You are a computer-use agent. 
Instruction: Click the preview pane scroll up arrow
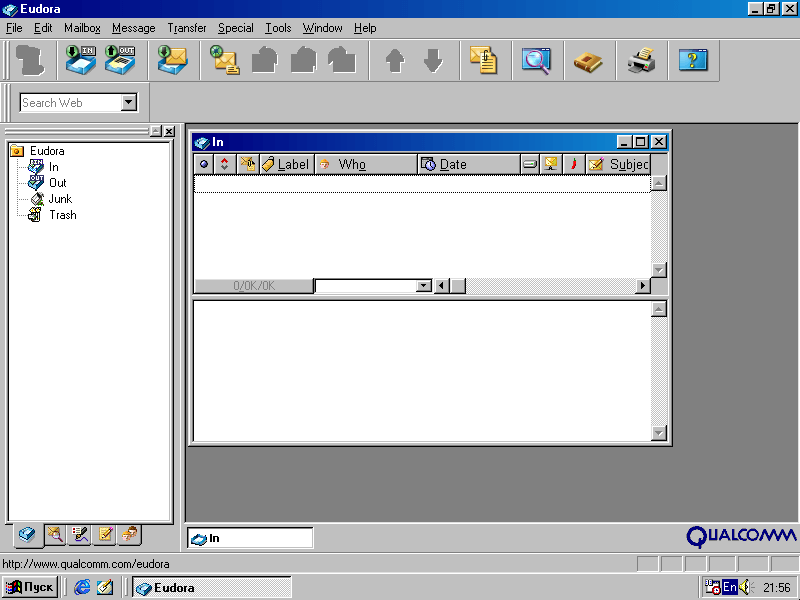coord(659,309)
